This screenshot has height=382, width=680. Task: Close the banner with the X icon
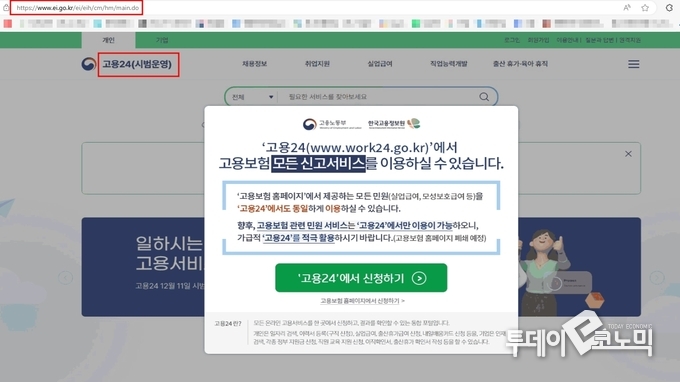click(628, 154)
